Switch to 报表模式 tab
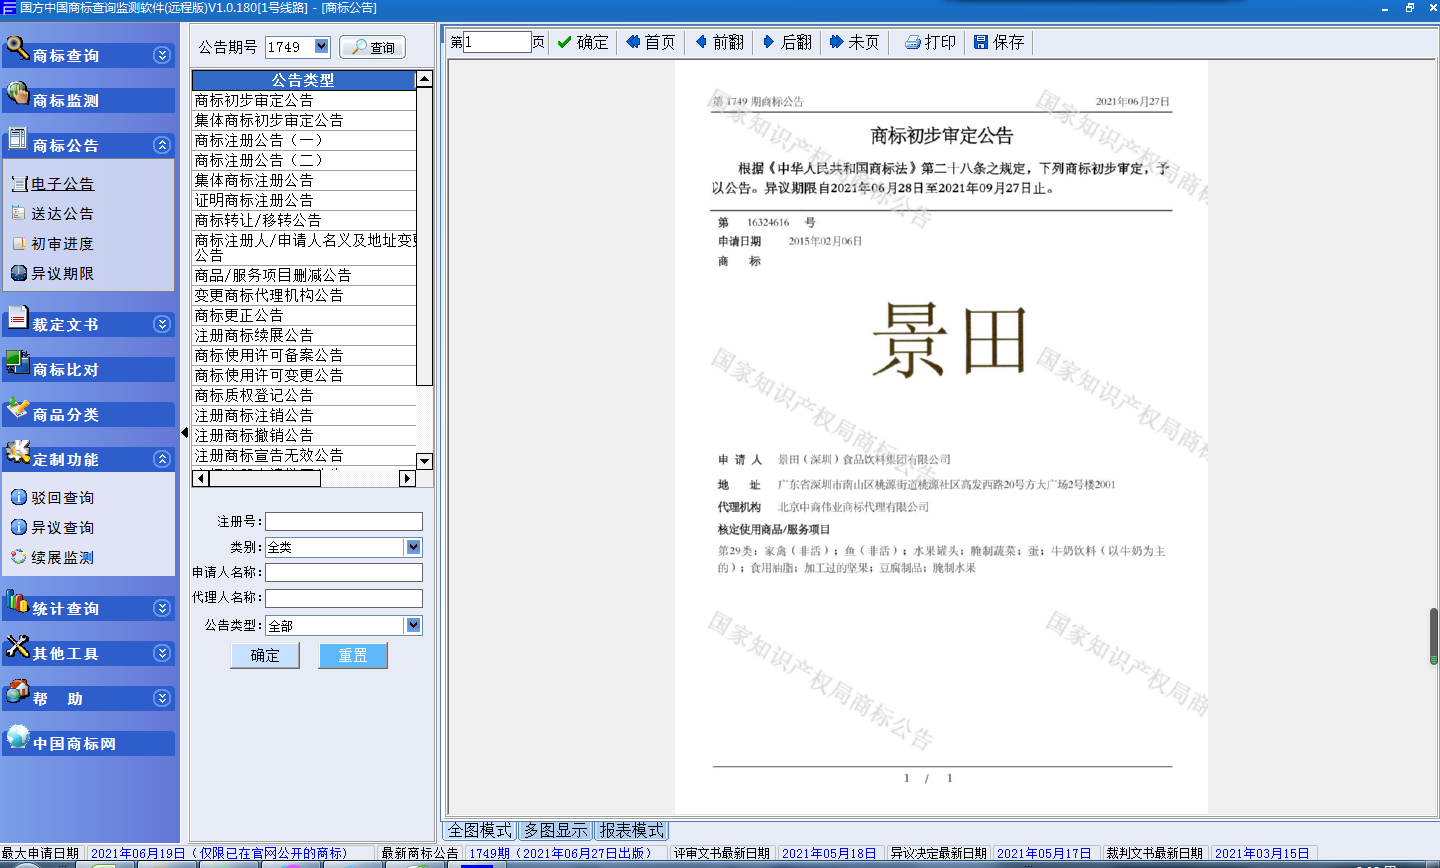Screen dimensions: 1440x868 [x=631, y=830]
